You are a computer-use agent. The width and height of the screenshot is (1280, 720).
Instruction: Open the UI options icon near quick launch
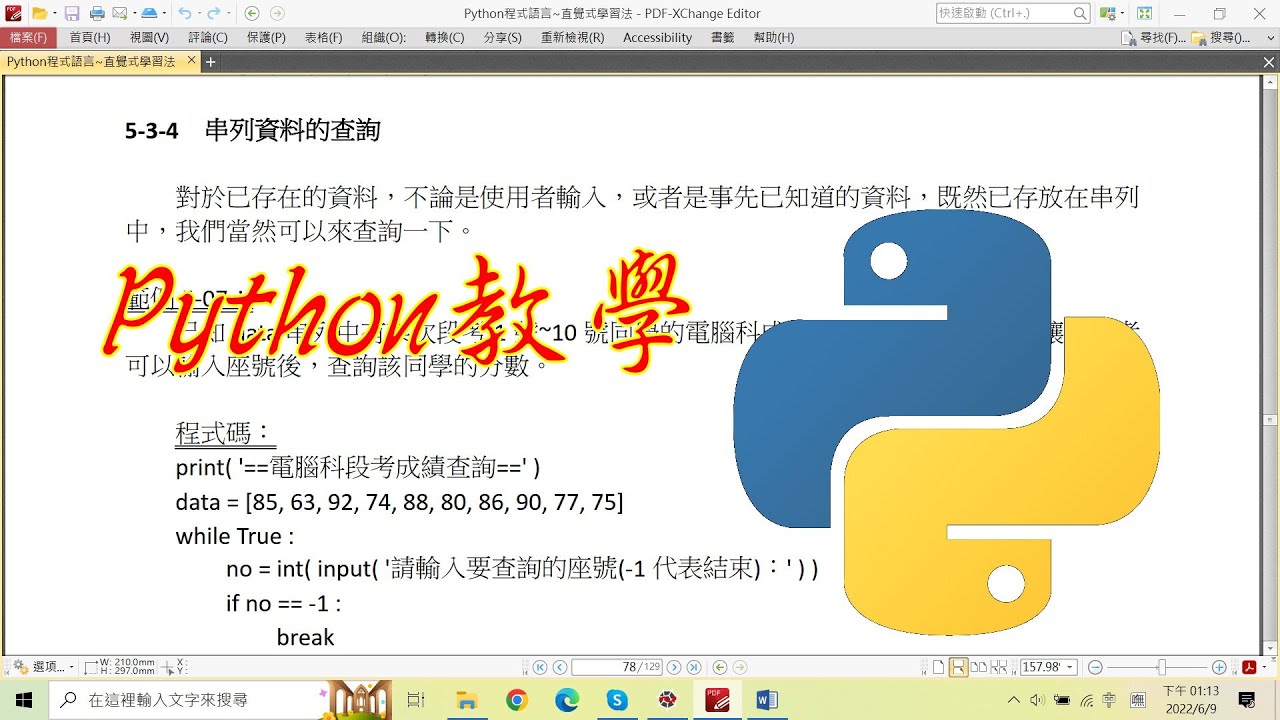(1106, 13)
